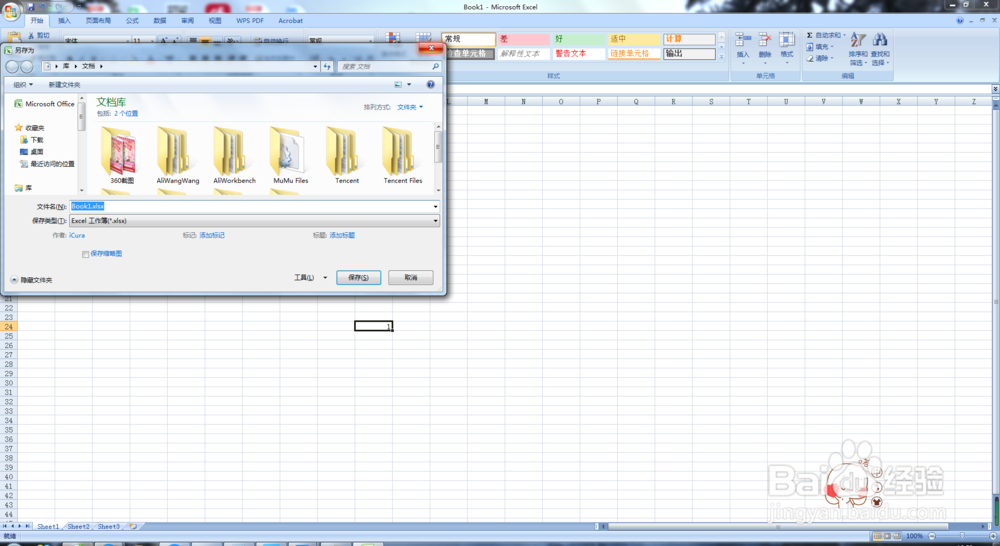Click the forward navigation arrow in dialog
The image size is (1000, 546).
(x=26, y=66)
